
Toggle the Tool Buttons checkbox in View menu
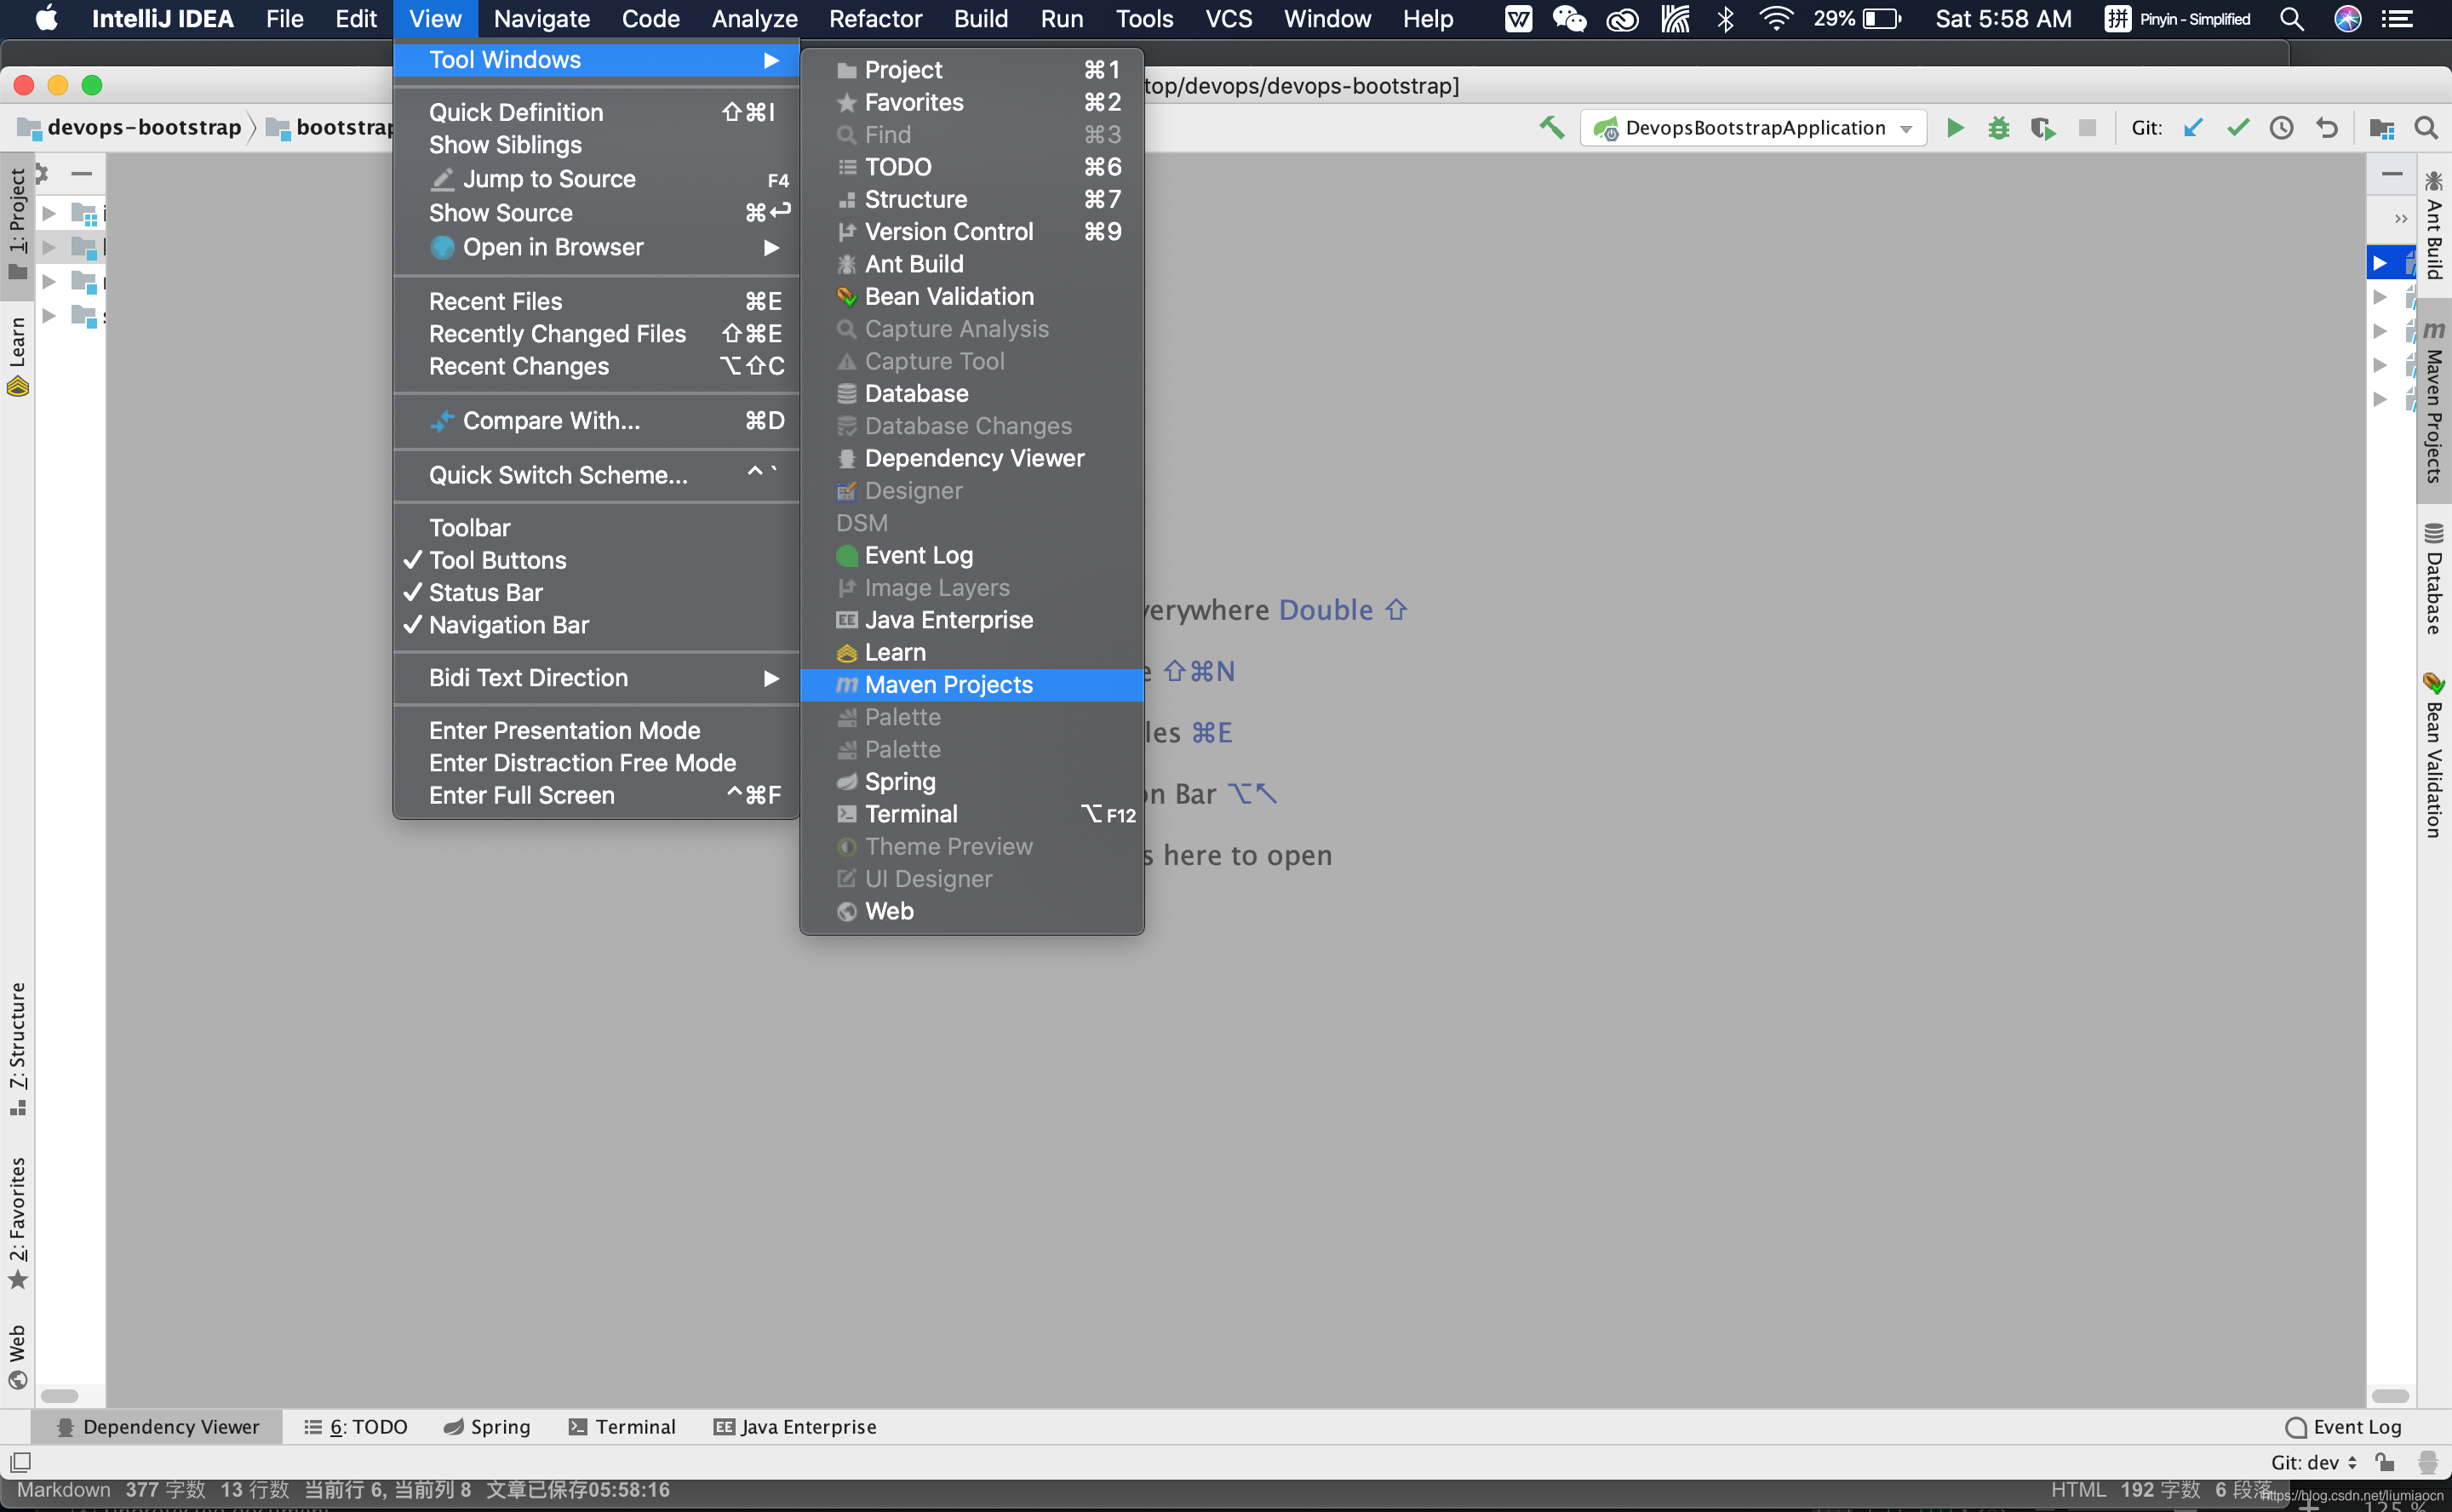click(x=497, y=558)
